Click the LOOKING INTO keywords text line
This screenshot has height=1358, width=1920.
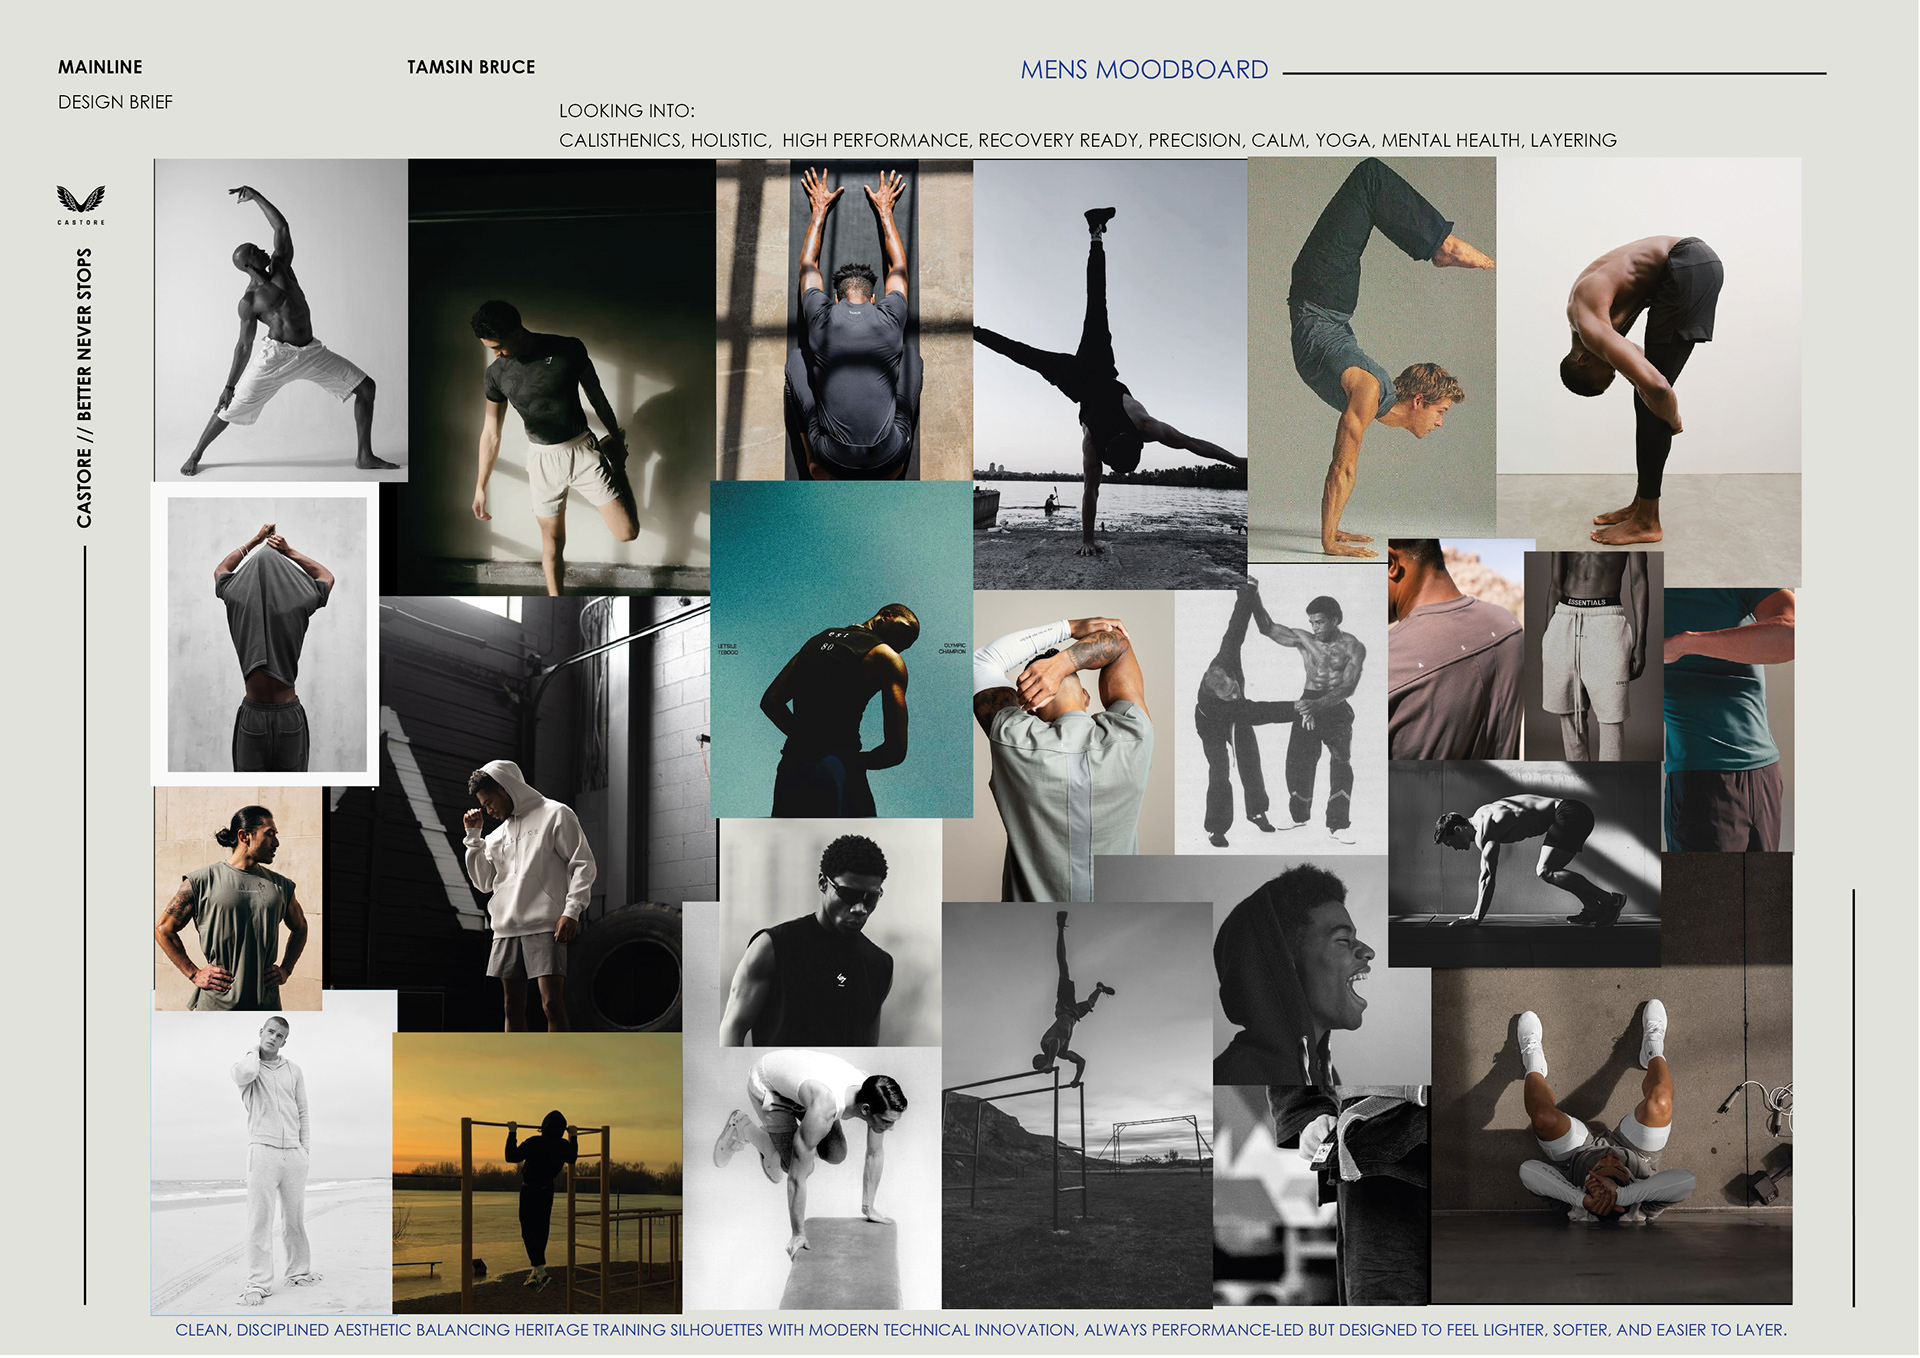[x=1087, y=140]
